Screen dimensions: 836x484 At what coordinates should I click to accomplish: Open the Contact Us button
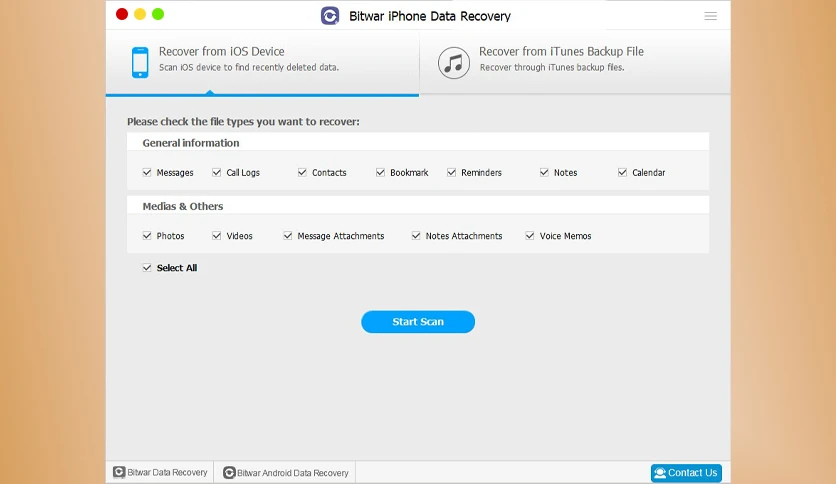coord(686,473)
